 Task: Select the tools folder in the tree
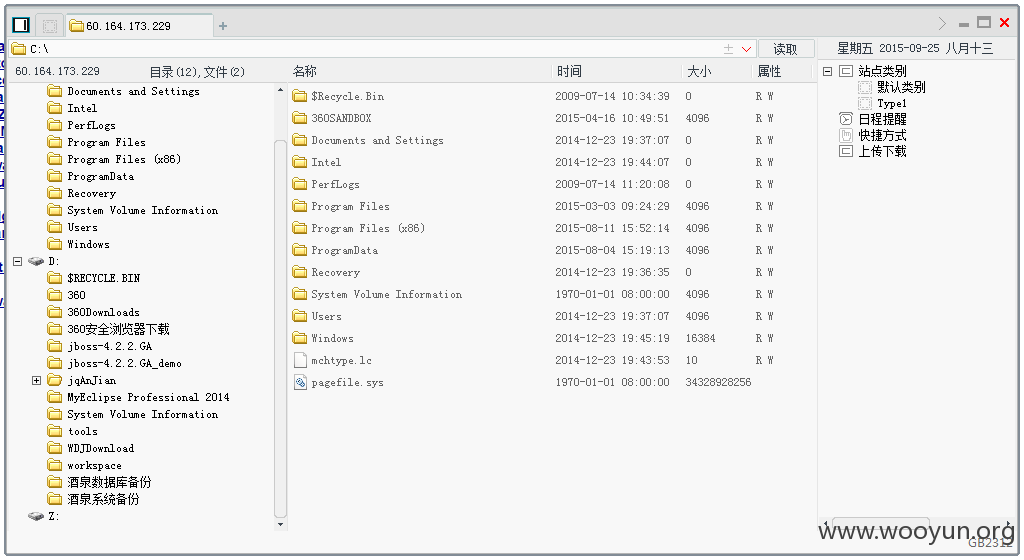point(82,431)
